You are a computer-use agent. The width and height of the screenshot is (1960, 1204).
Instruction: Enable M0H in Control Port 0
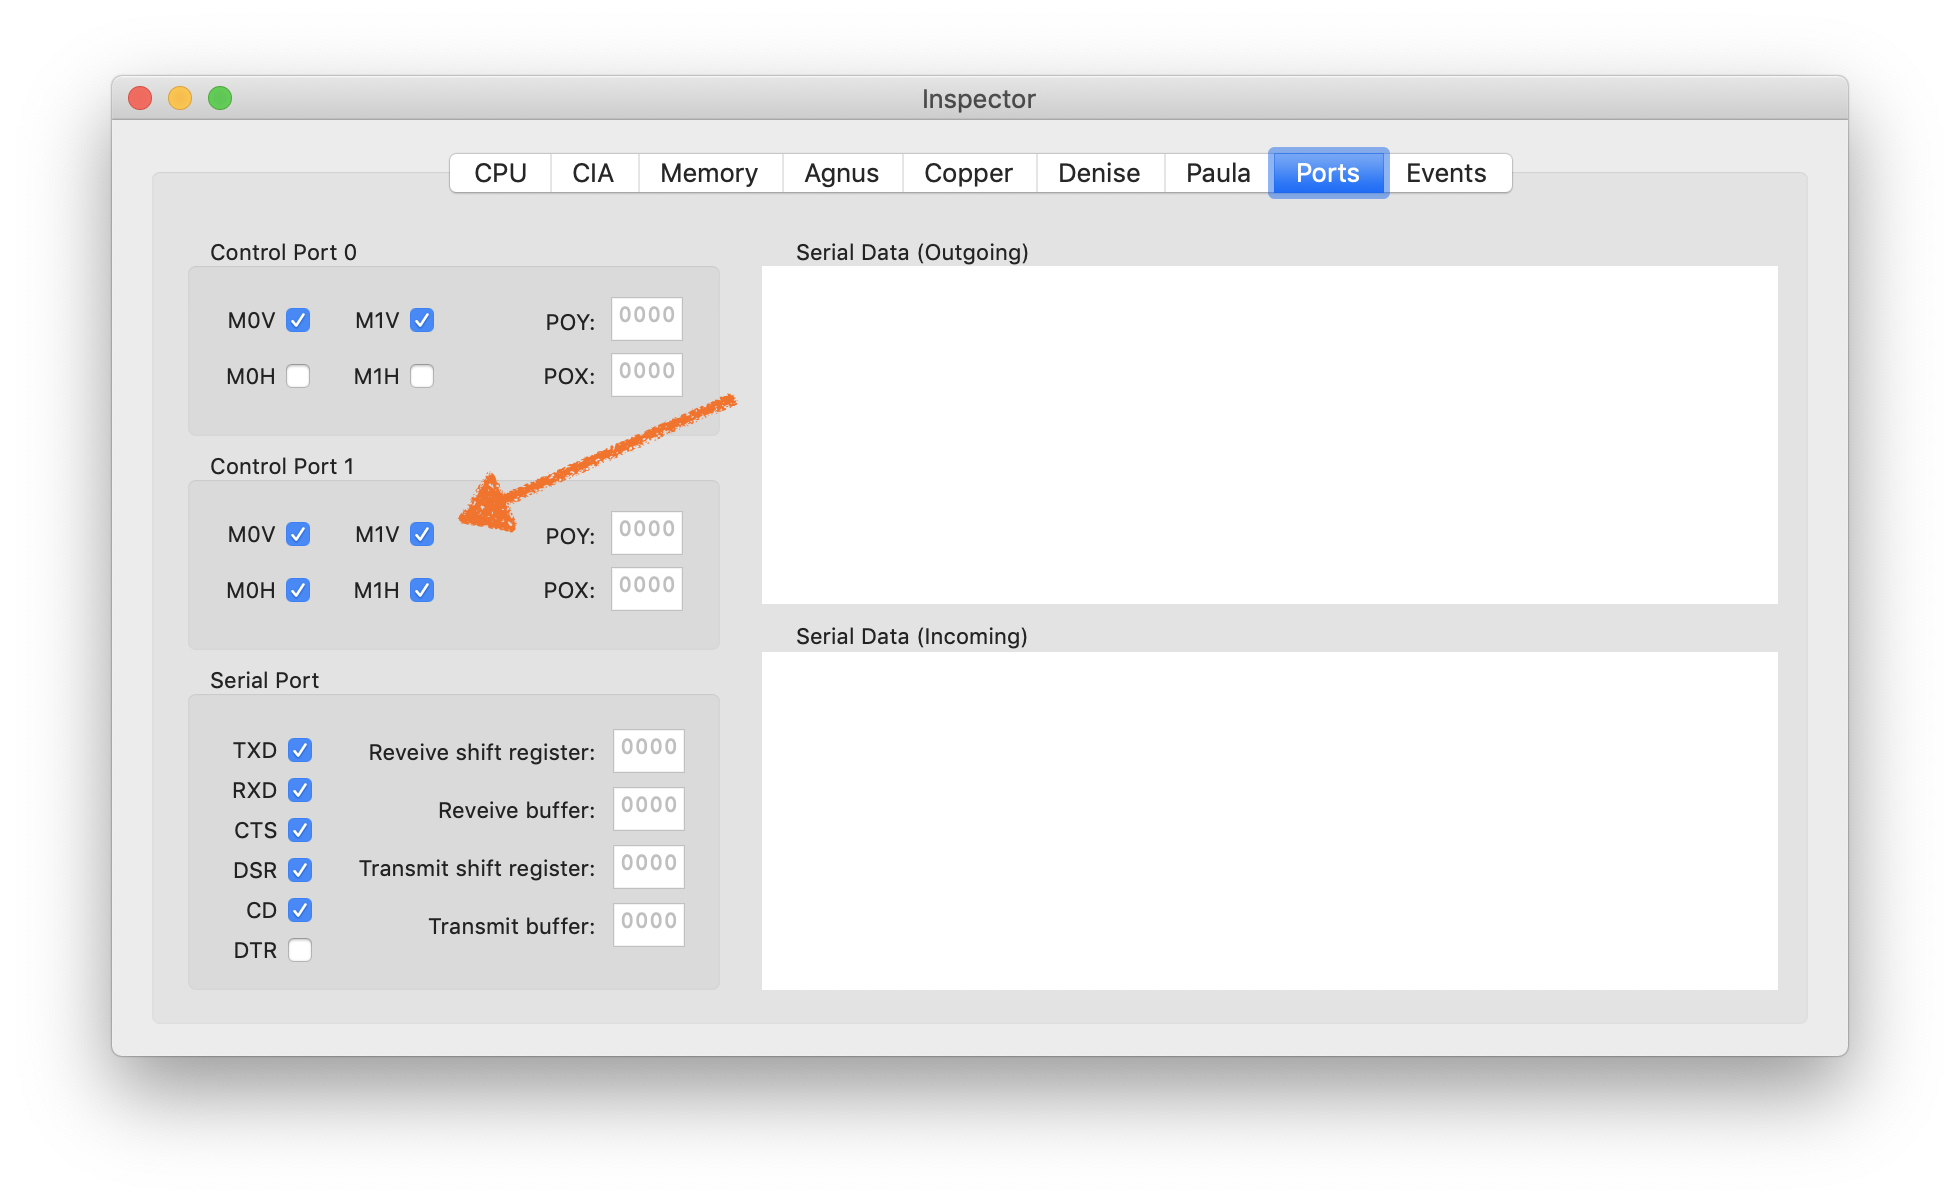click(x=298, y=376)
